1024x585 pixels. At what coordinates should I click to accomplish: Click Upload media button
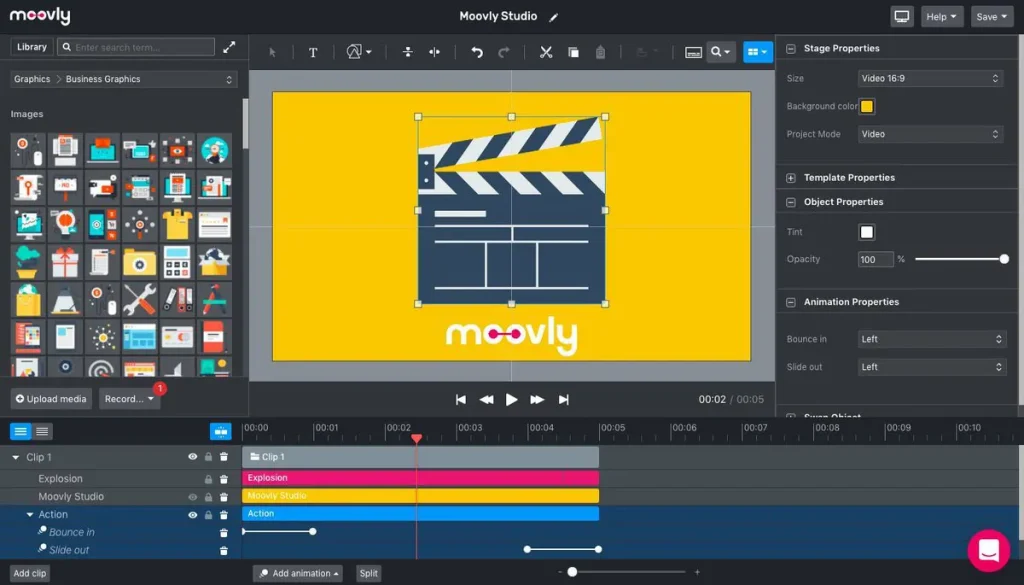[x=51, y=398]
